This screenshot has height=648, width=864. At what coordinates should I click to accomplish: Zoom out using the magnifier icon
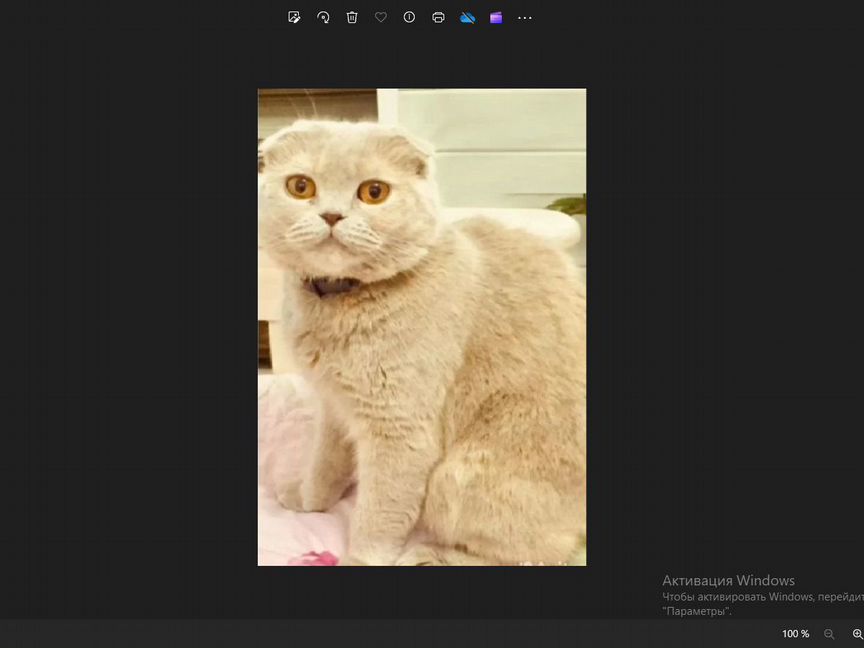[829, 633]
